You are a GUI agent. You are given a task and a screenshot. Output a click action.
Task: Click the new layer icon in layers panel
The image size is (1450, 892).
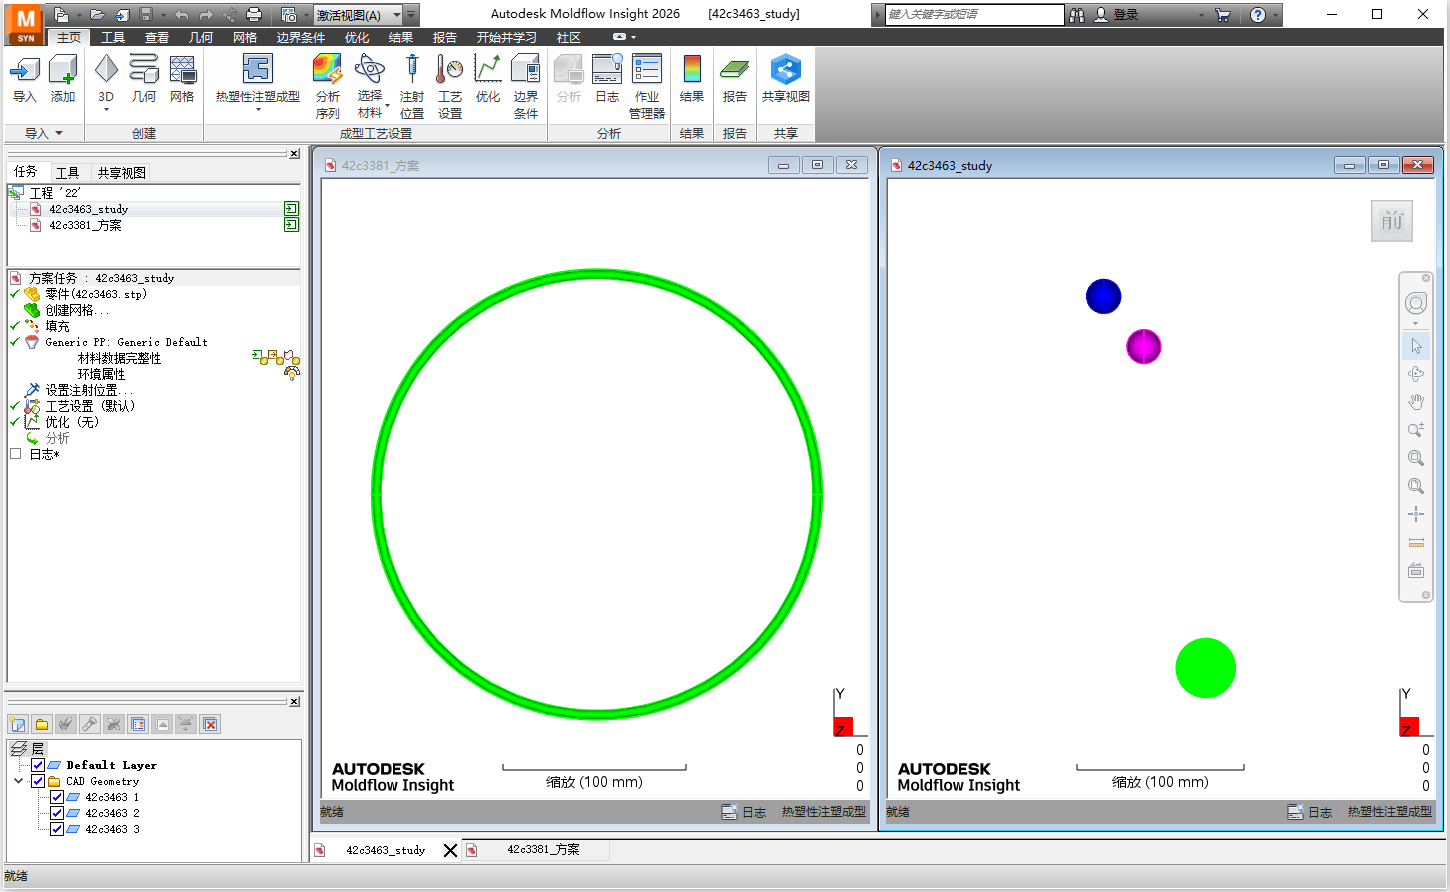pyautogui.click(x=18, y=724)
